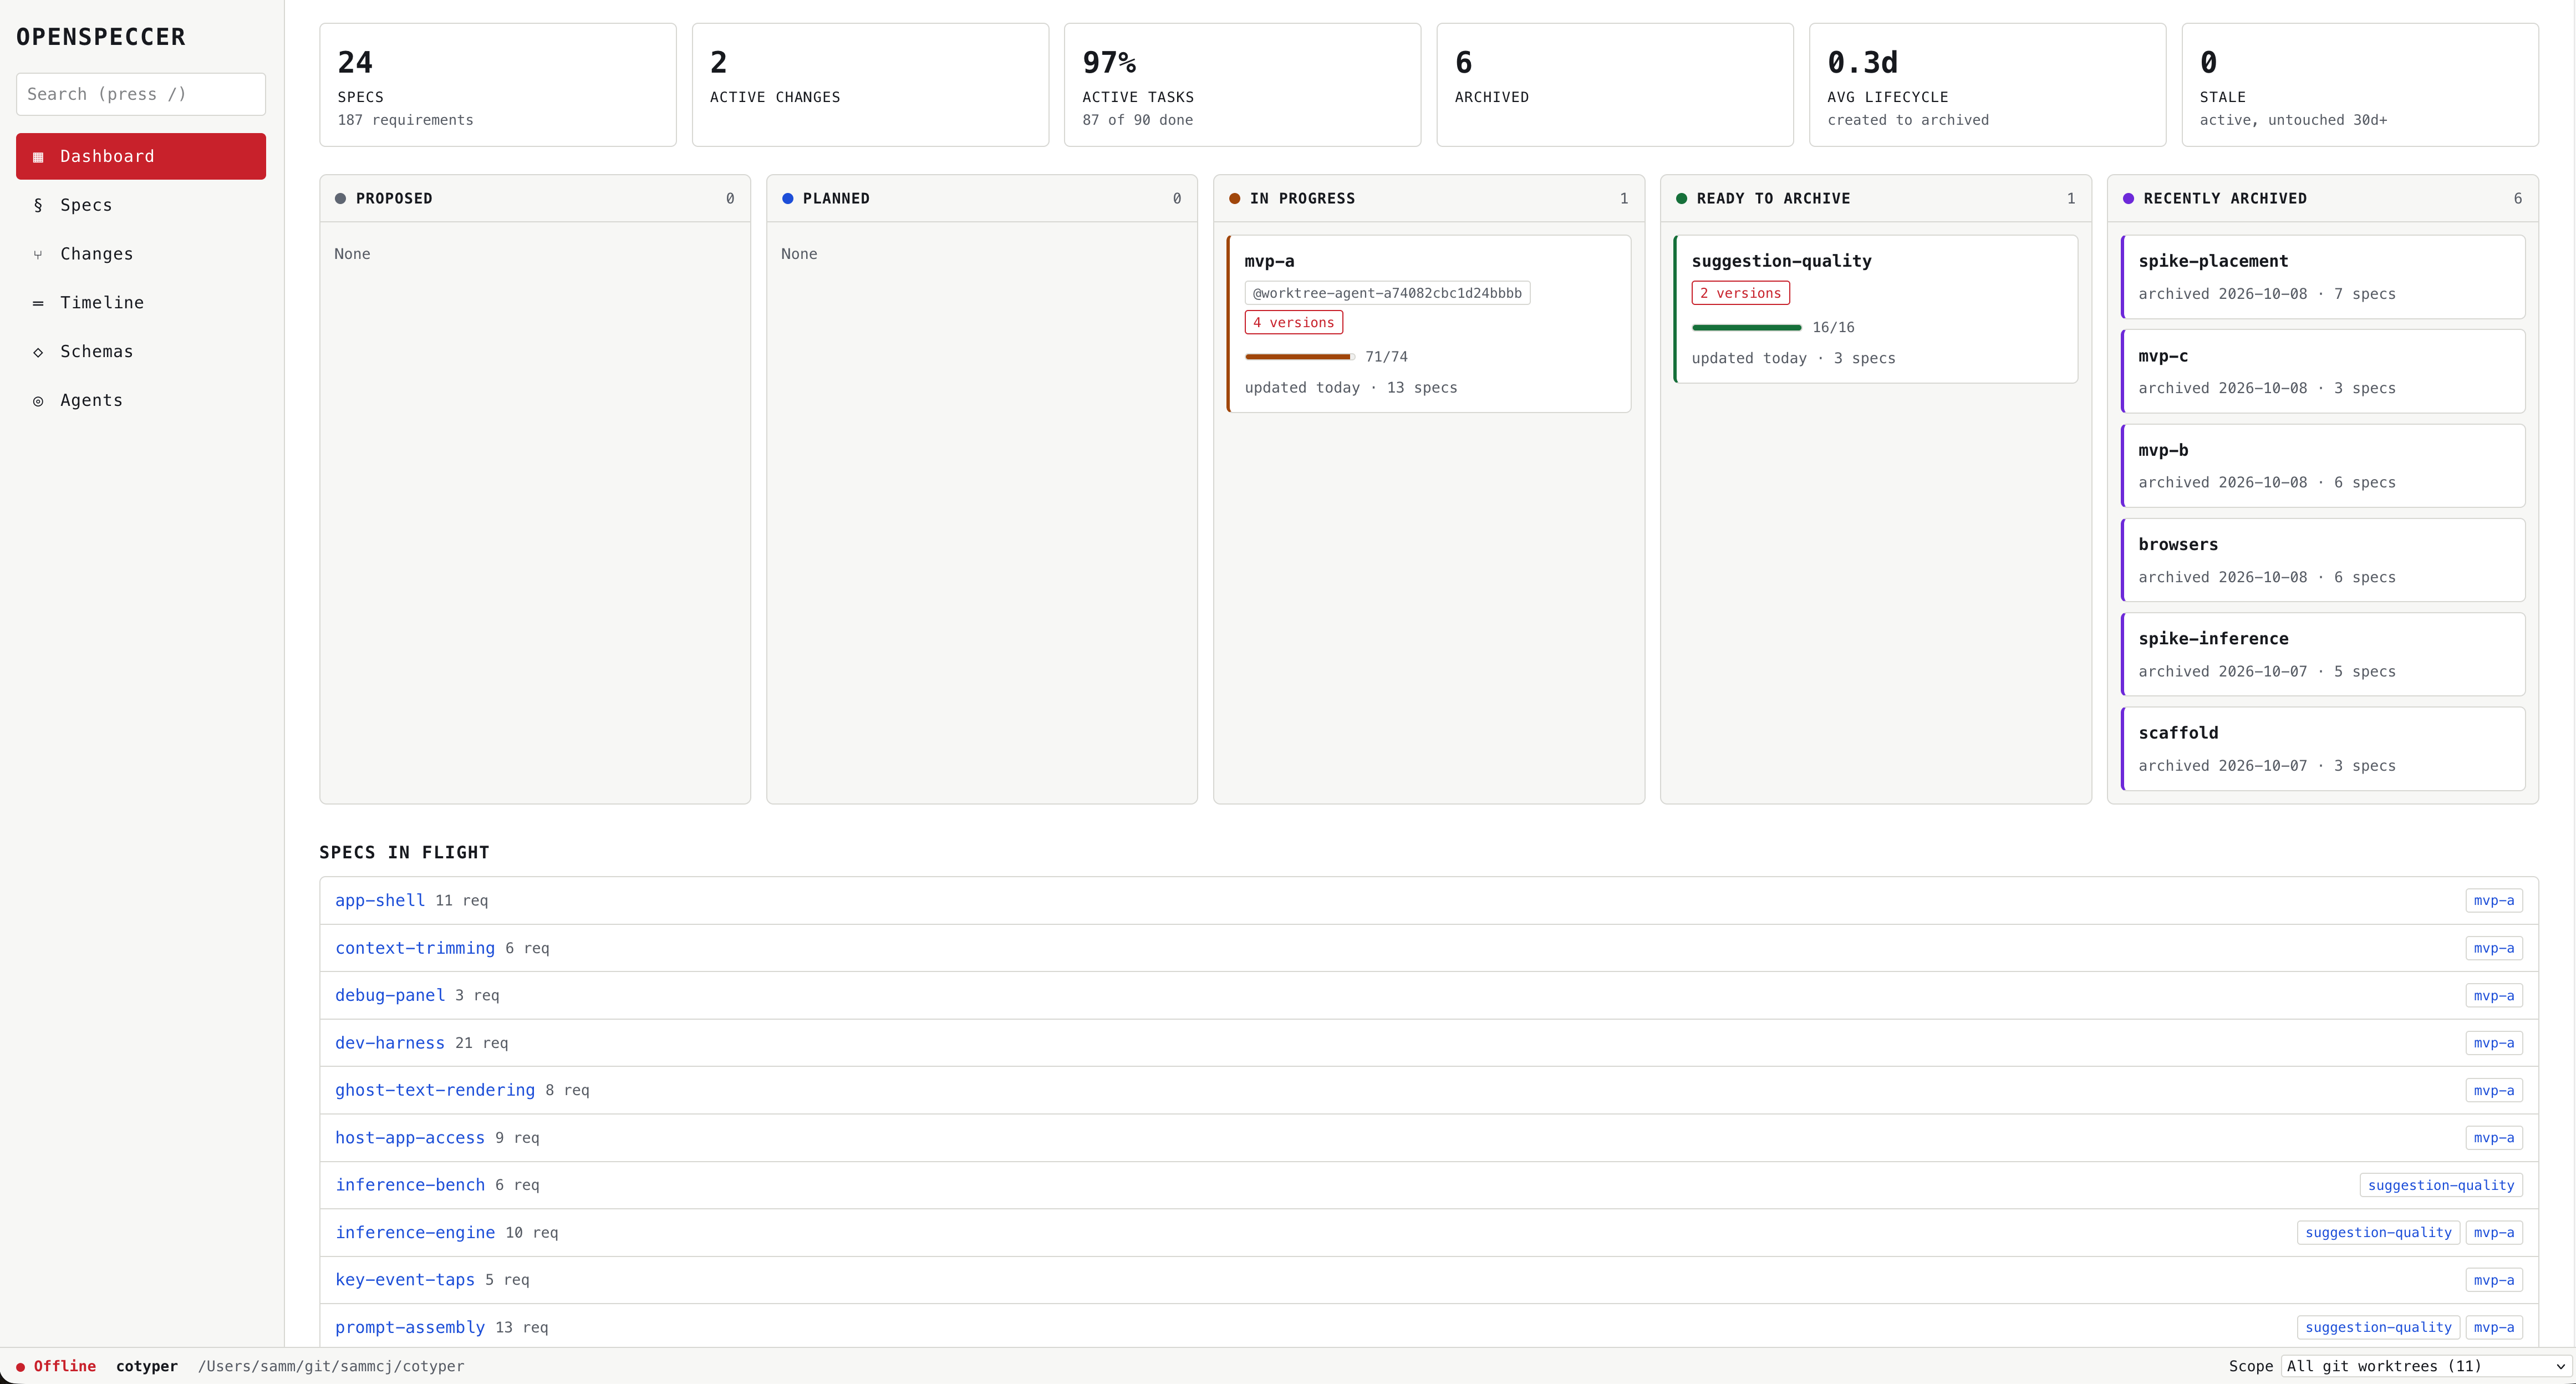The image size is (2576, 1384).
Task: Go to the Changes page
Action: 141,254
